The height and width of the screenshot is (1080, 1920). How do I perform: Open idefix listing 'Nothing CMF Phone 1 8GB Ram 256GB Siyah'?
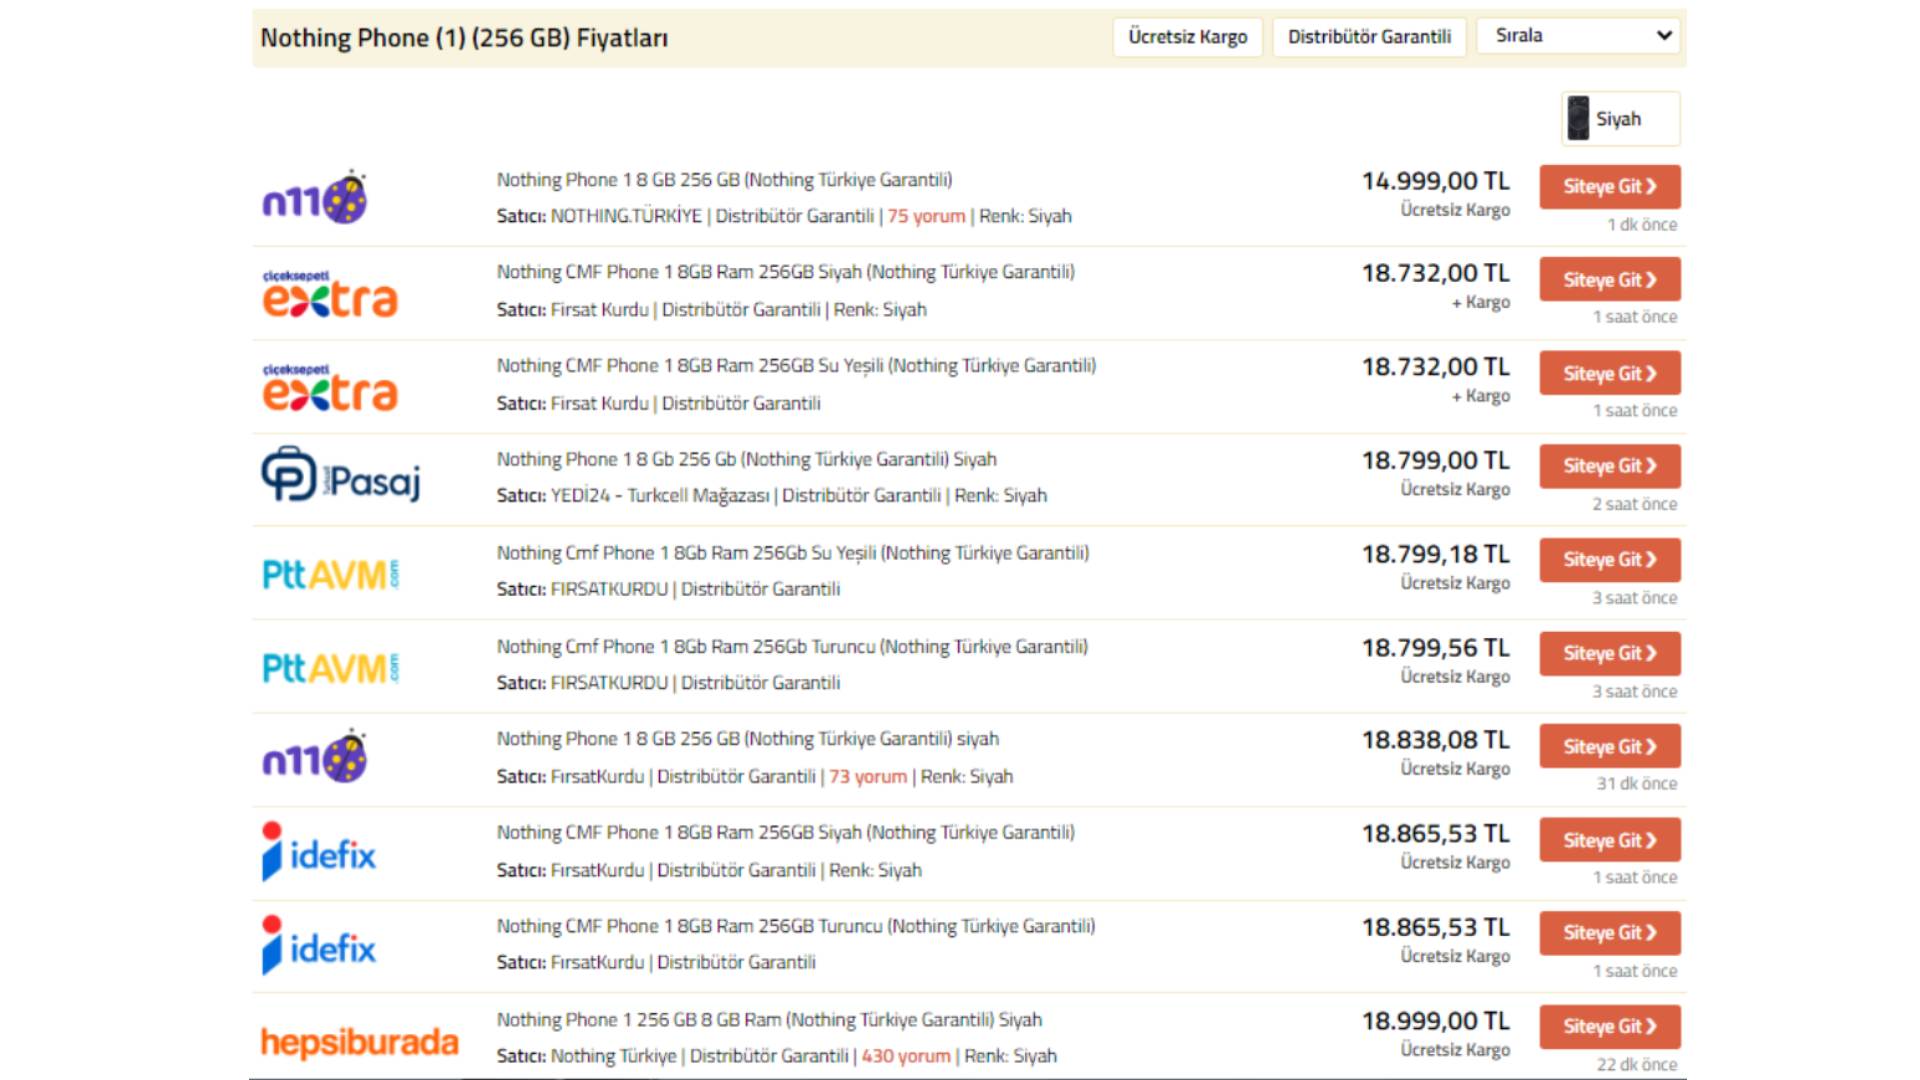pyautogui.click(x=786, y=832)
